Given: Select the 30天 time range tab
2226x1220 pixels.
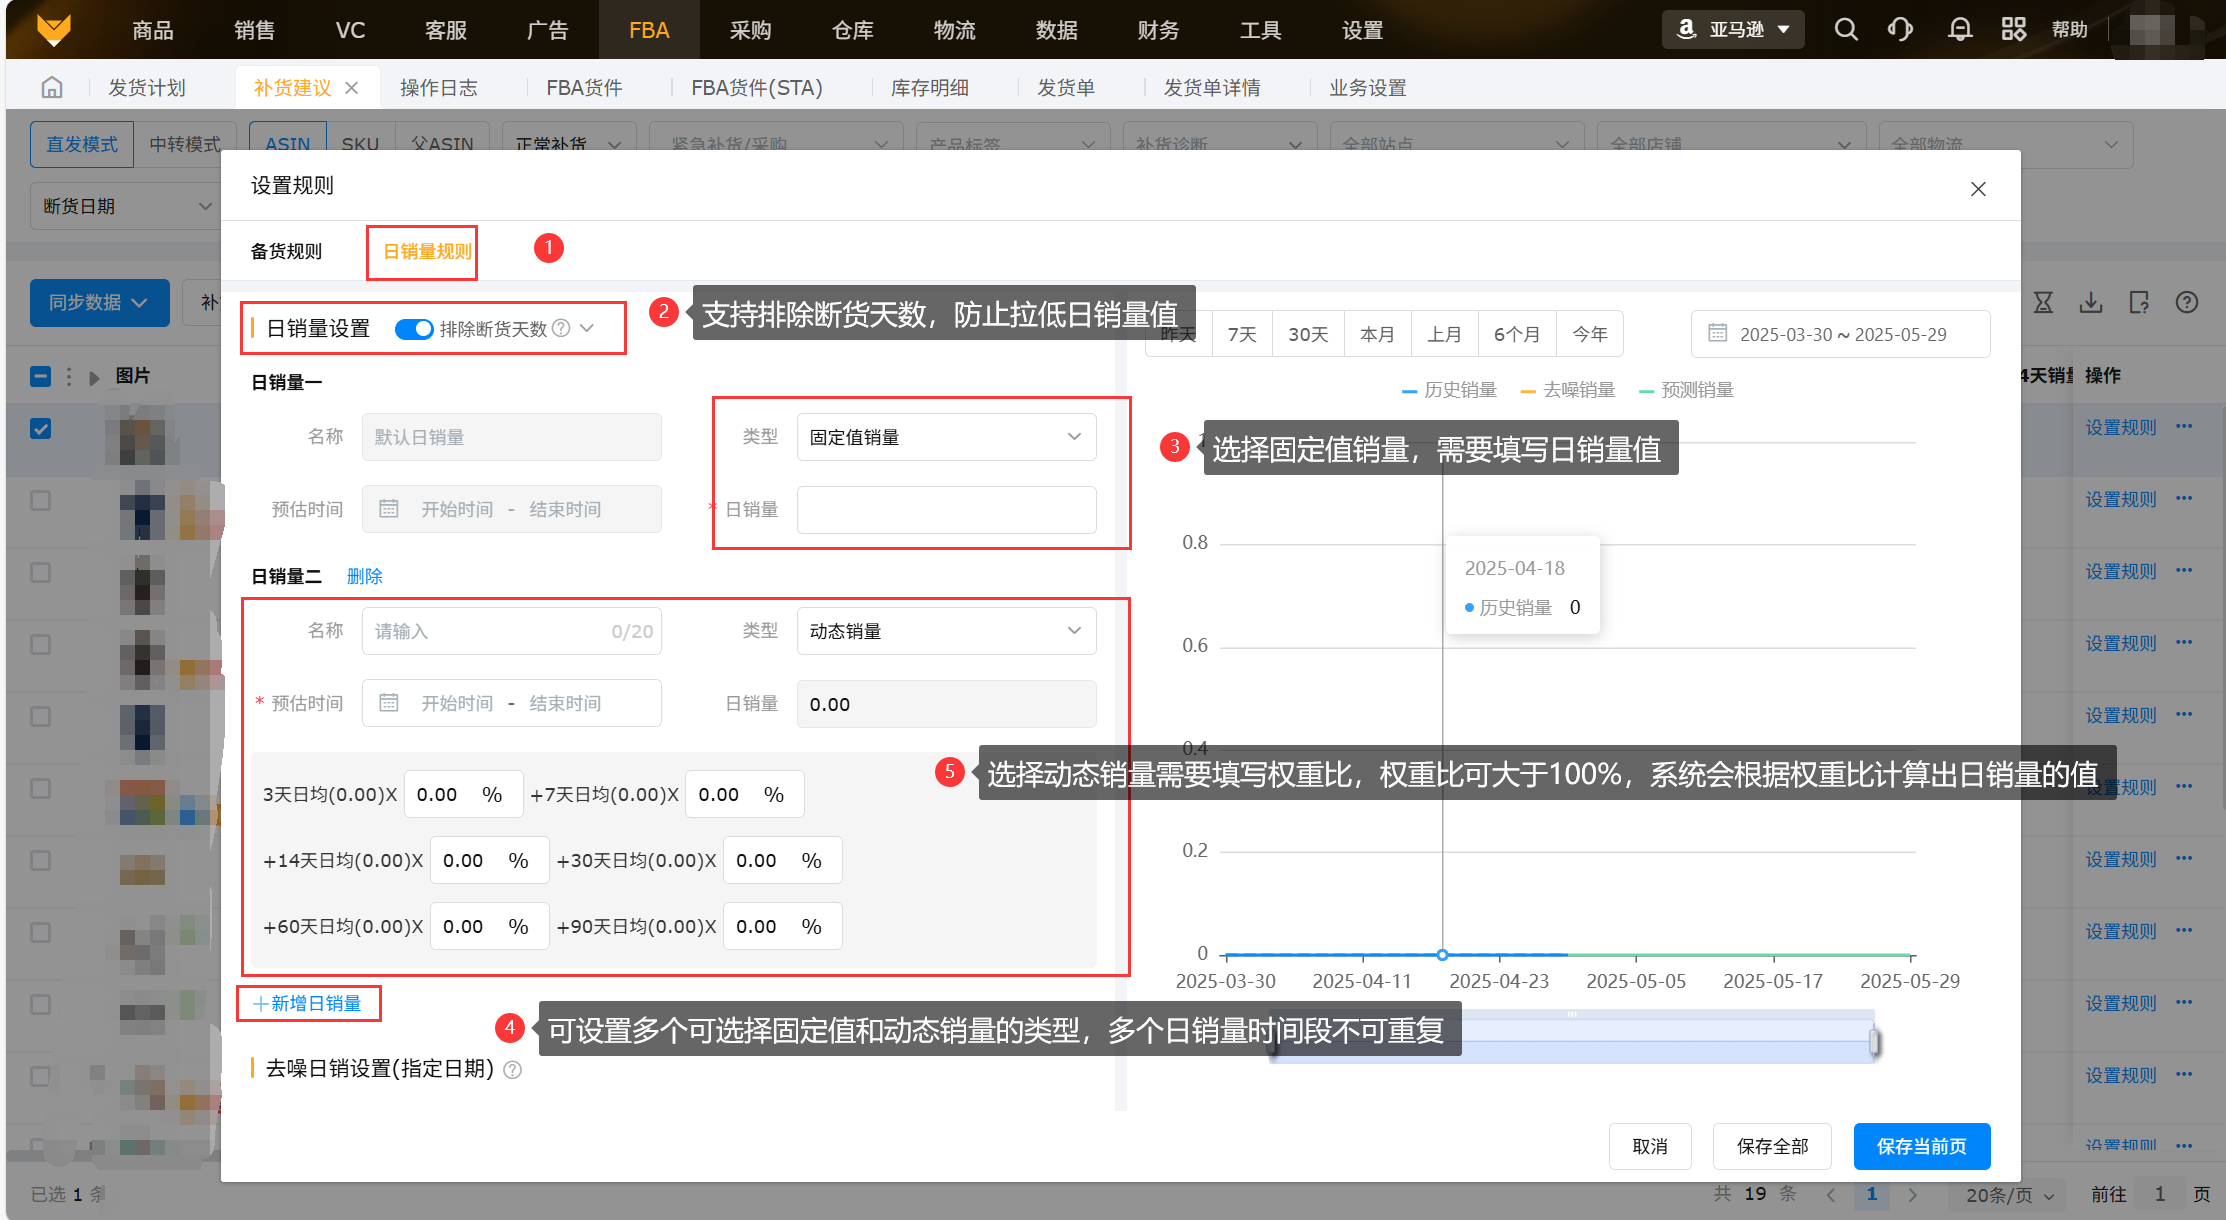Looking at the screenshot, I should click(1308, 334).
